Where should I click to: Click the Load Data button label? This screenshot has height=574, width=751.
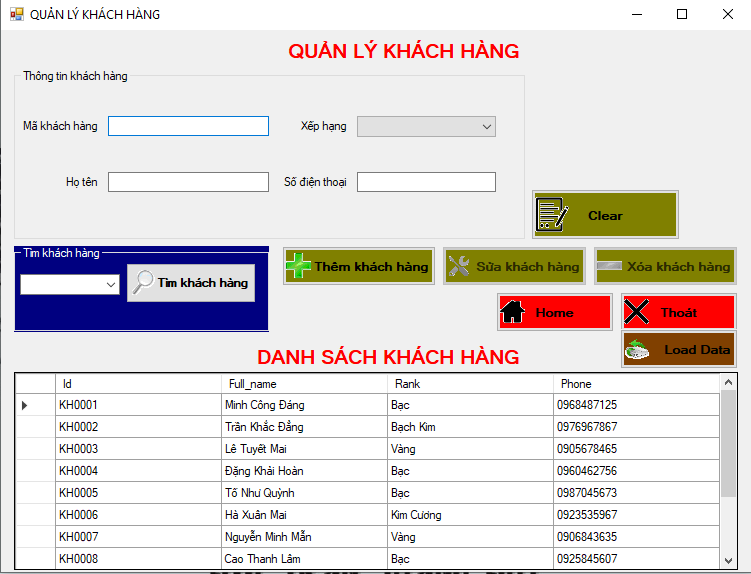[697, 350]
